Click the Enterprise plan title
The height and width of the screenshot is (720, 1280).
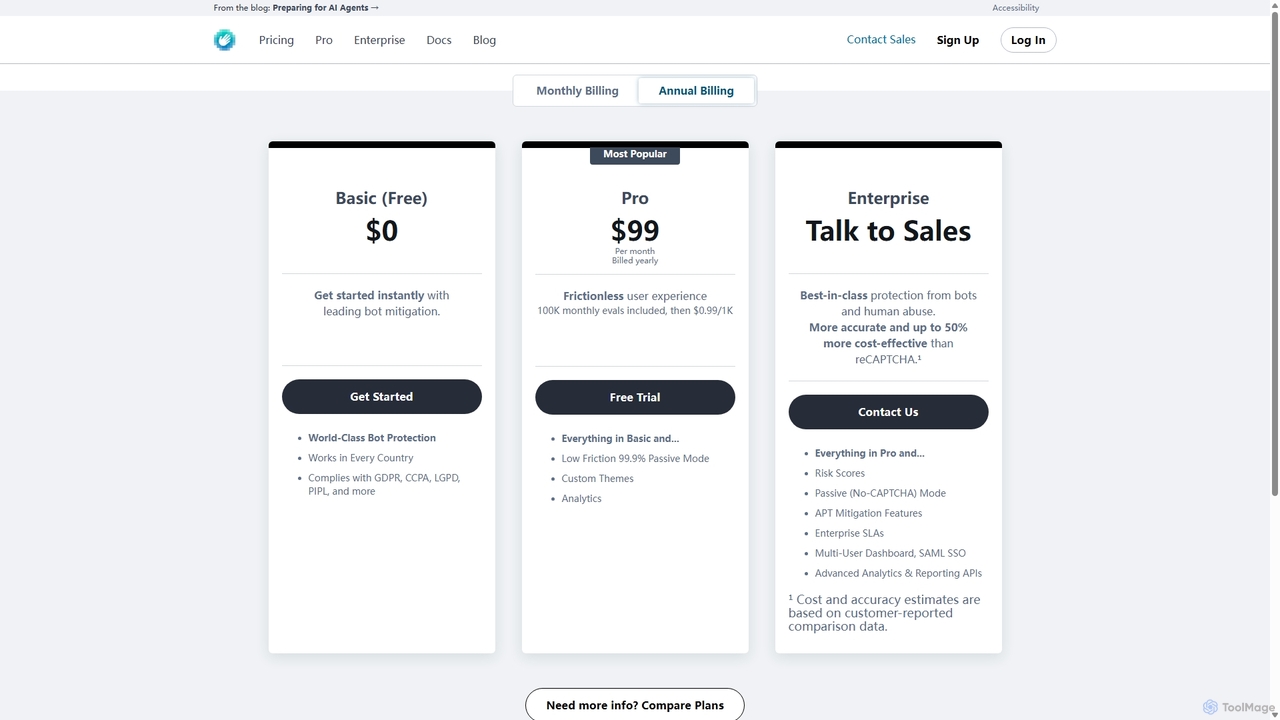click(888, 198)
